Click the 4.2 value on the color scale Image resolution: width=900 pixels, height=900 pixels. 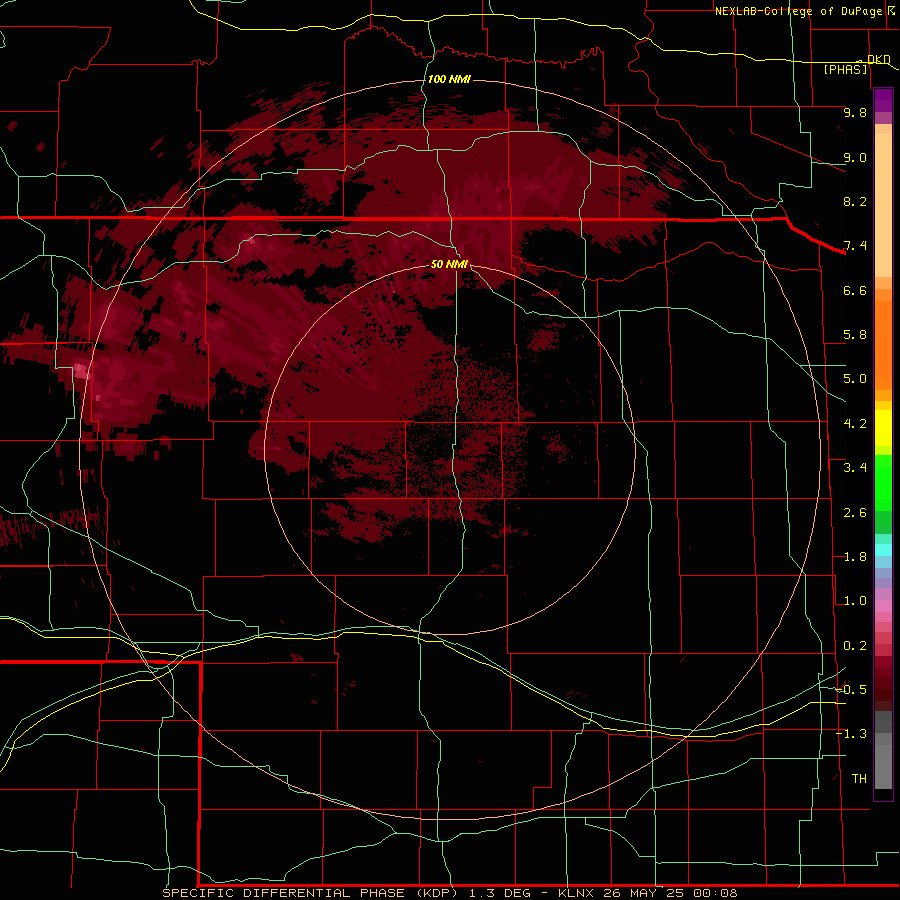point(855,424)
